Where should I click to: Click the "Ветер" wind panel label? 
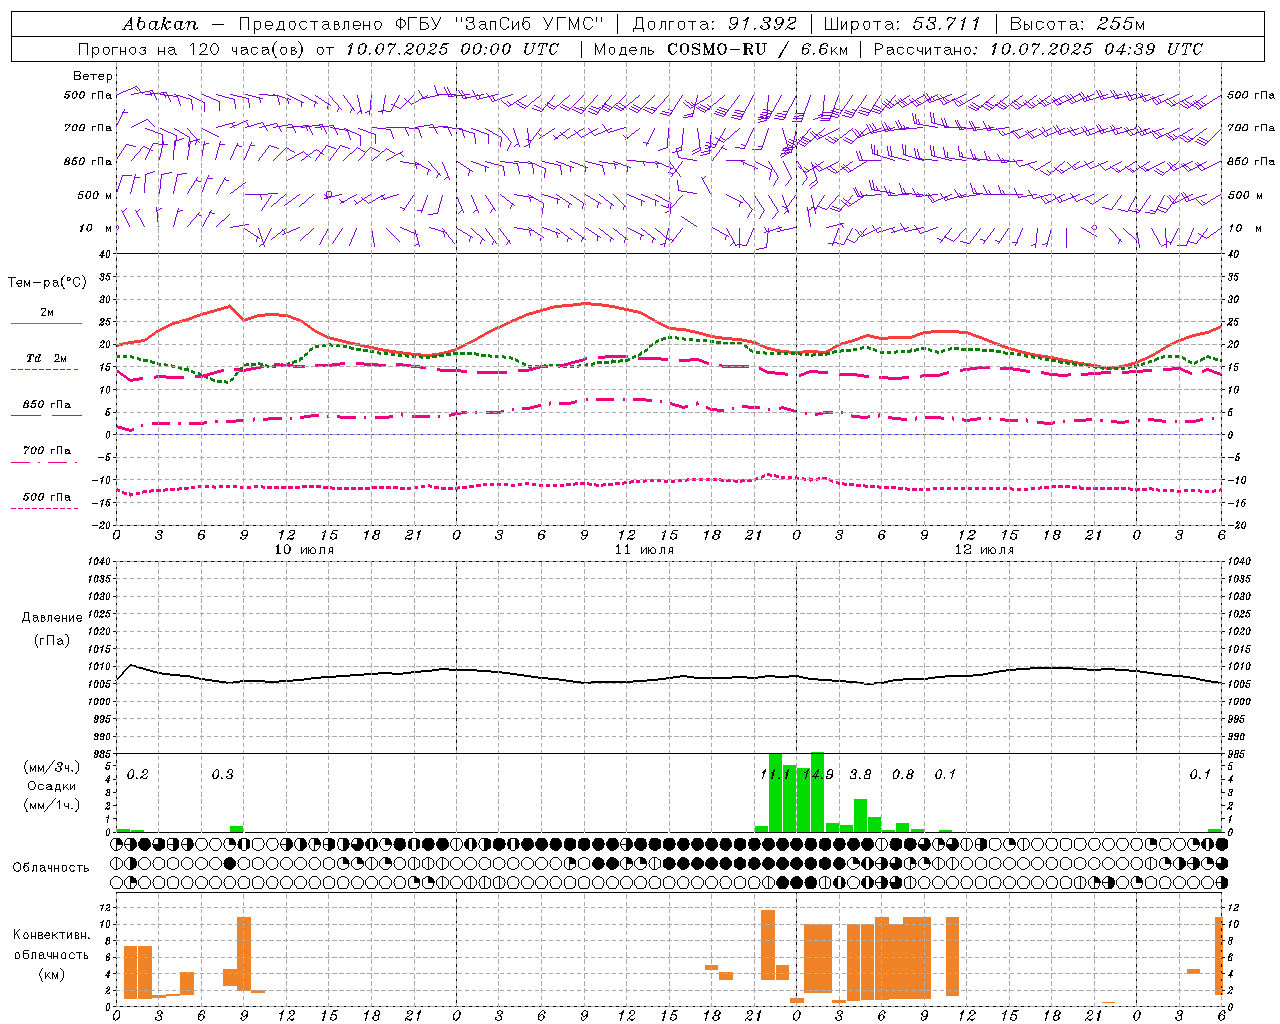pyautogui.click(x=93, y=76)
